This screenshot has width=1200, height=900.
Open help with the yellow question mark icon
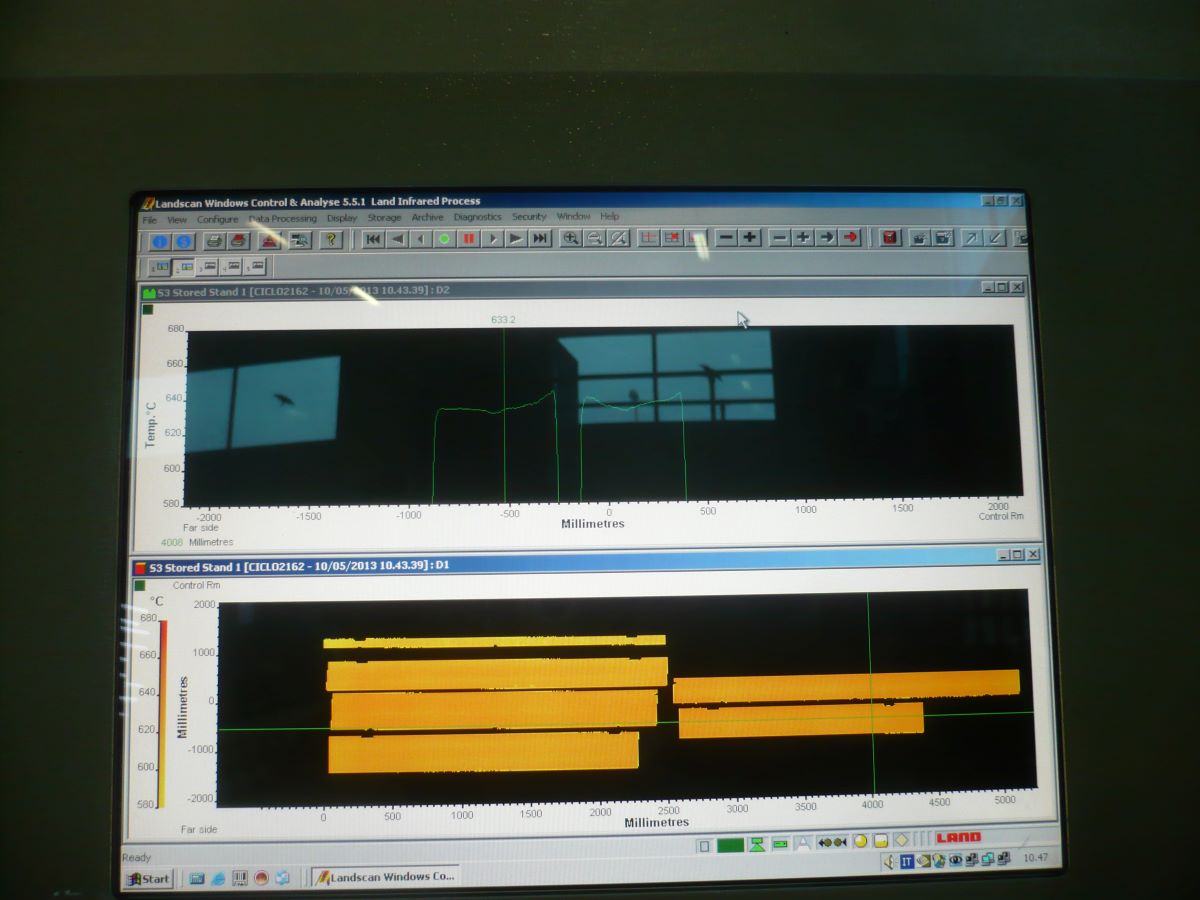[x=332, y=240]
